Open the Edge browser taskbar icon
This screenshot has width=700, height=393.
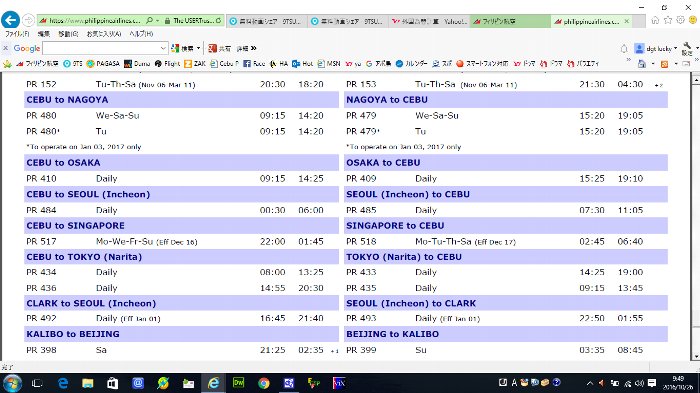(x=62, y=383)
